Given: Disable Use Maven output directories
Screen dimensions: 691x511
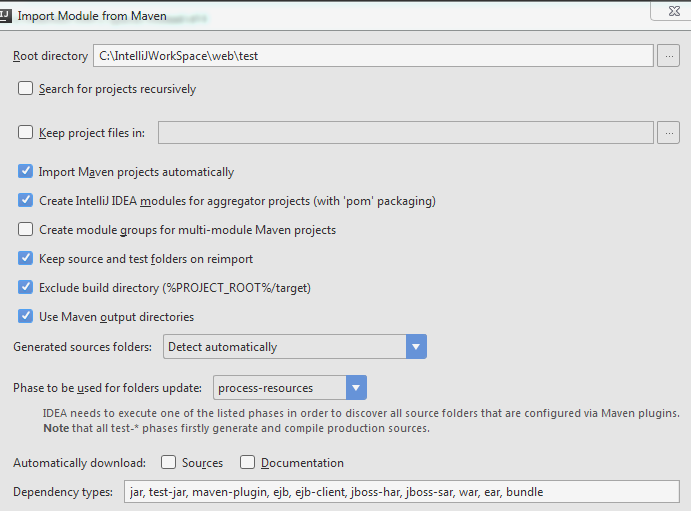Looking at the screenshot, I should pos(25,316).
